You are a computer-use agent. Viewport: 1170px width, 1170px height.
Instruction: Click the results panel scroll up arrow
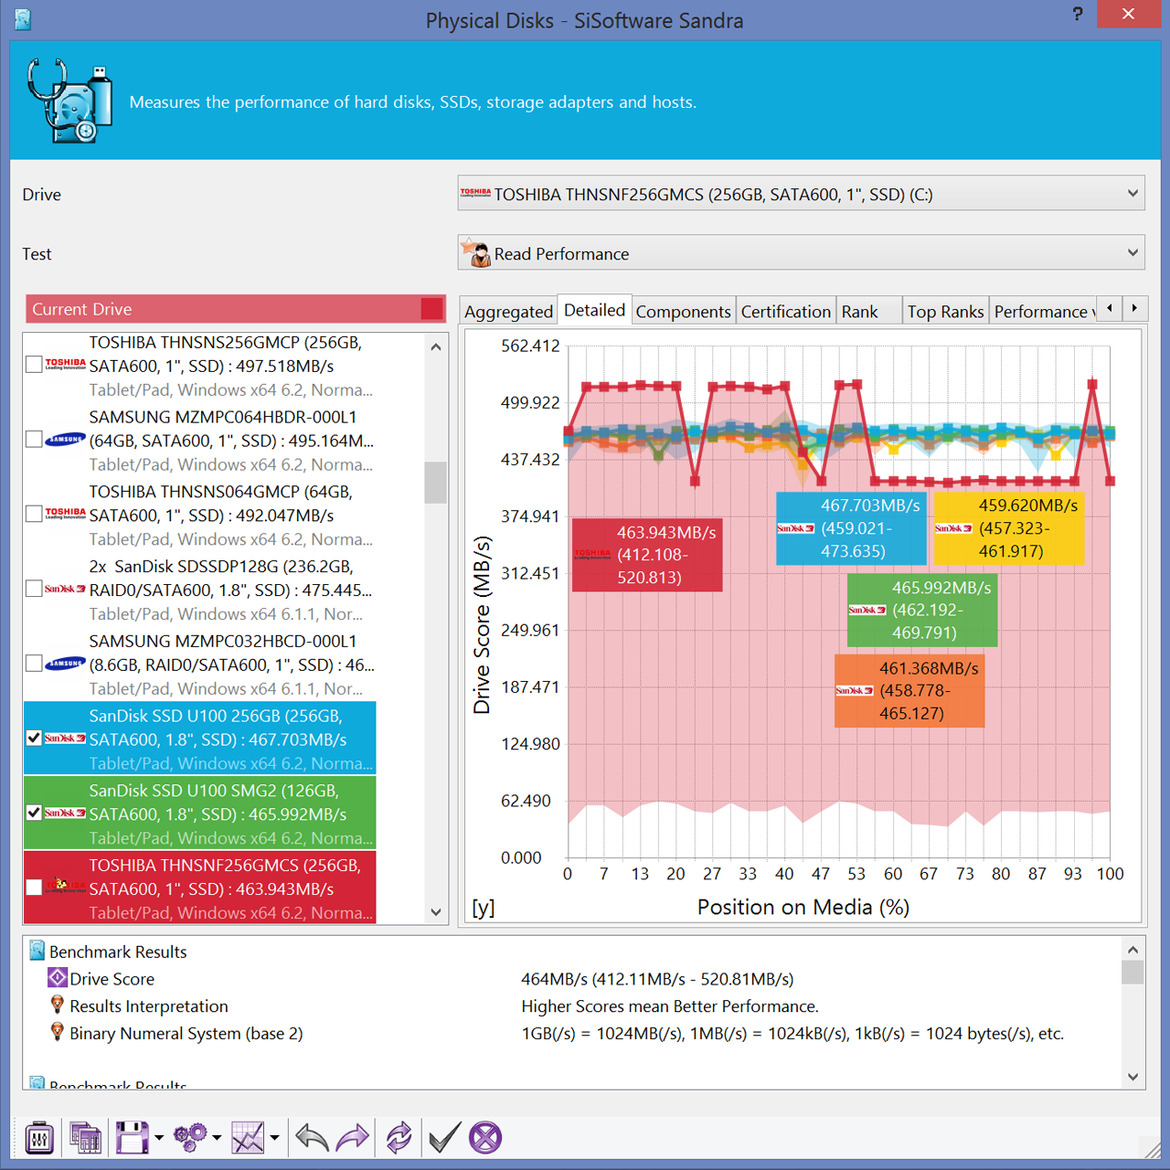click(x=1133, y=949)
